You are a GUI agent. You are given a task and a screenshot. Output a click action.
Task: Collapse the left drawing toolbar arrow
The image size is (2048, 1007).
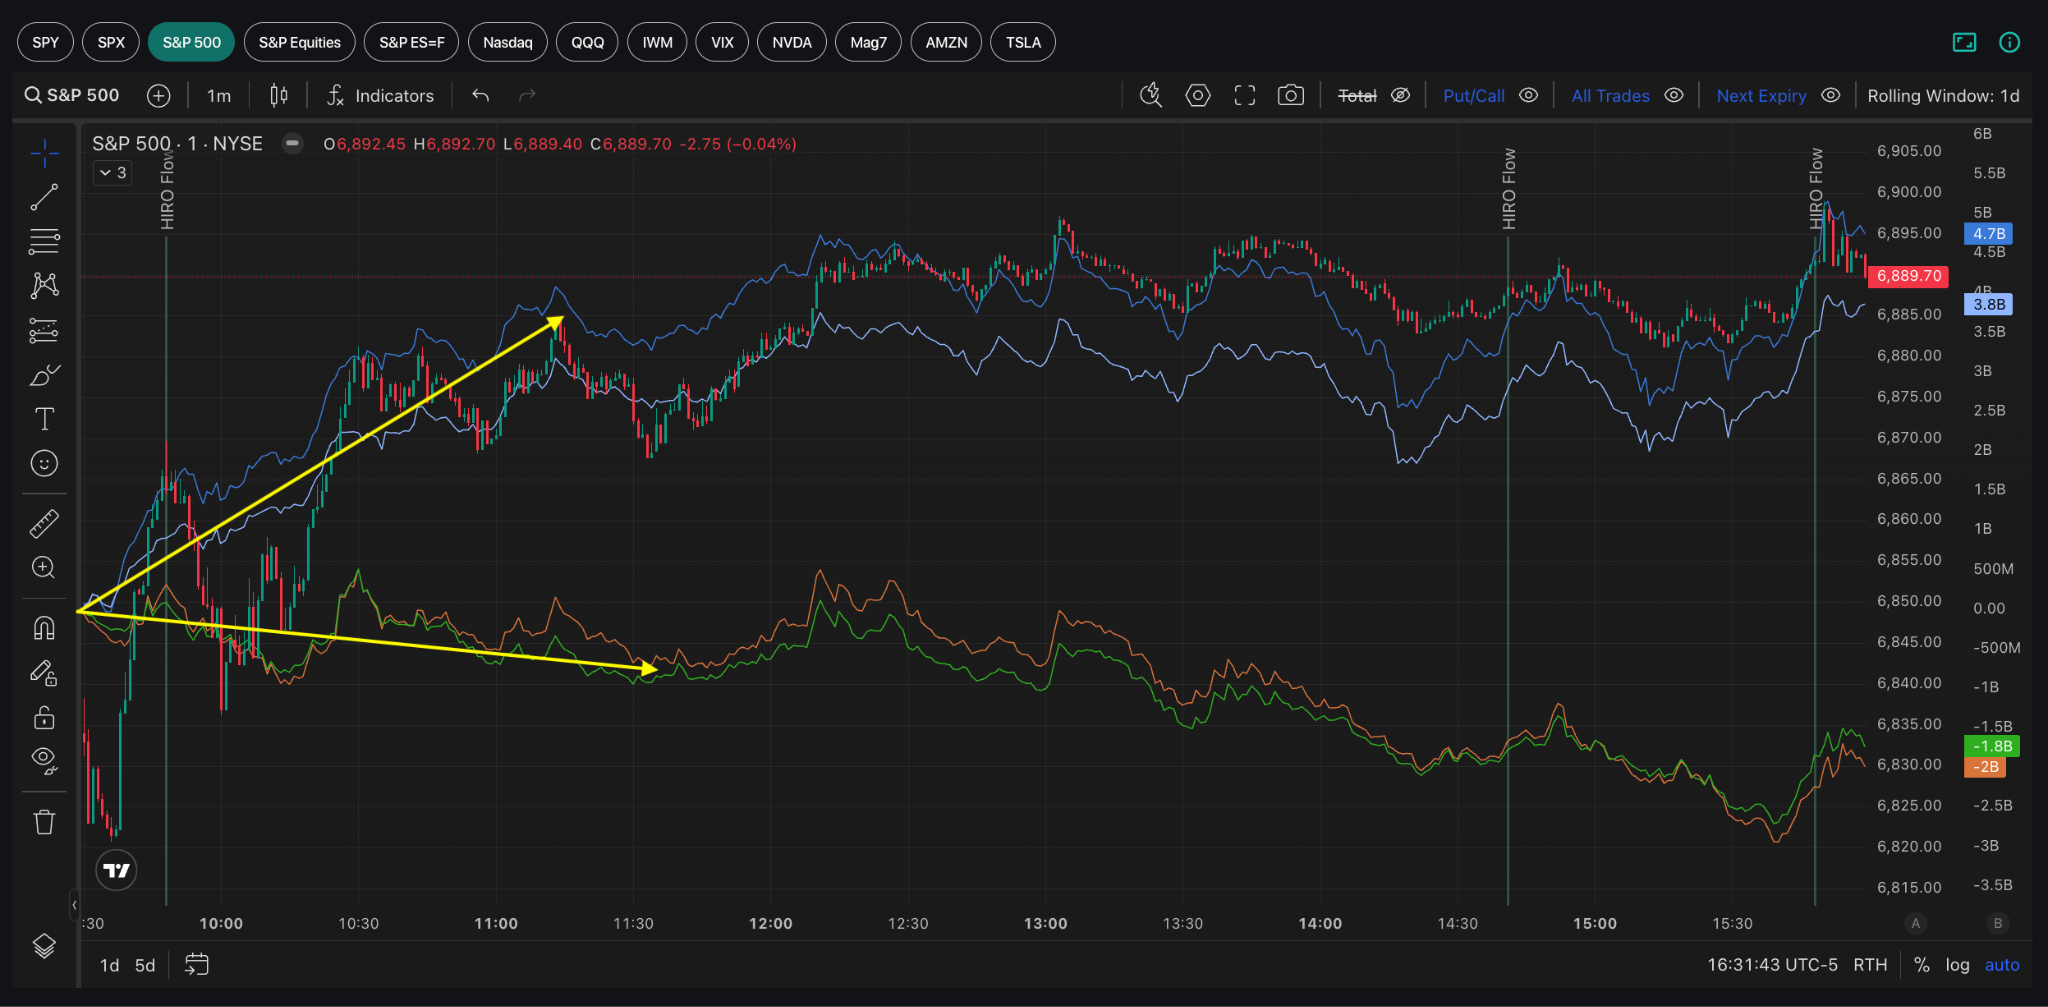(x=74, y=905)
